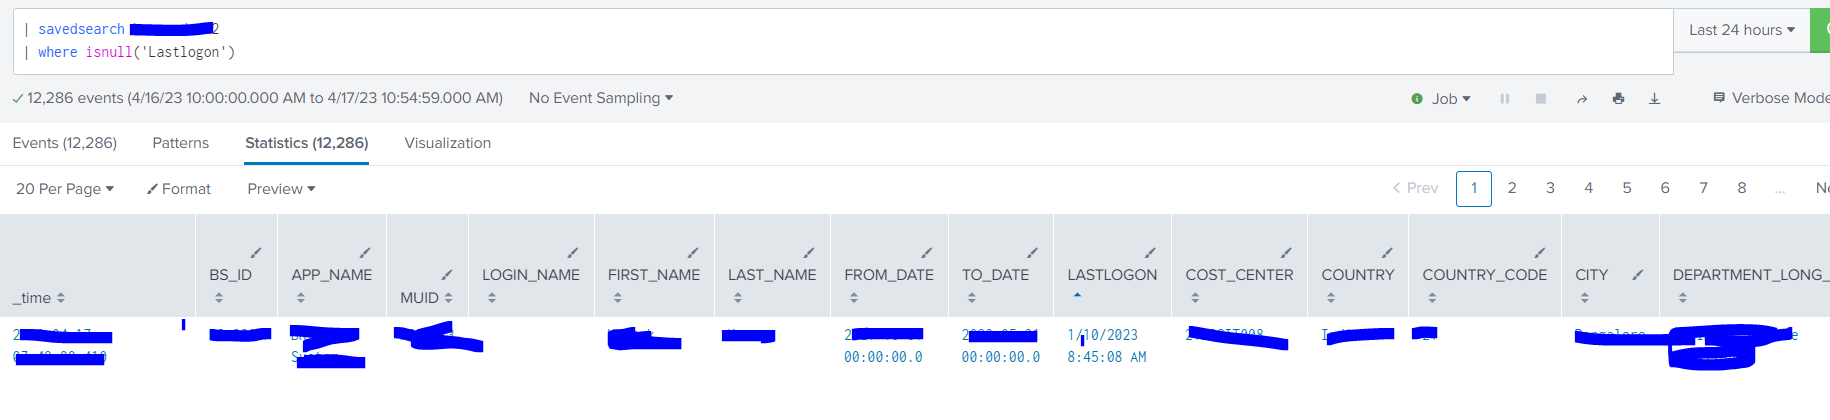Toggle sort on the LASTLOGON column header
1830x420 pixels.
tap(1077, 296)
